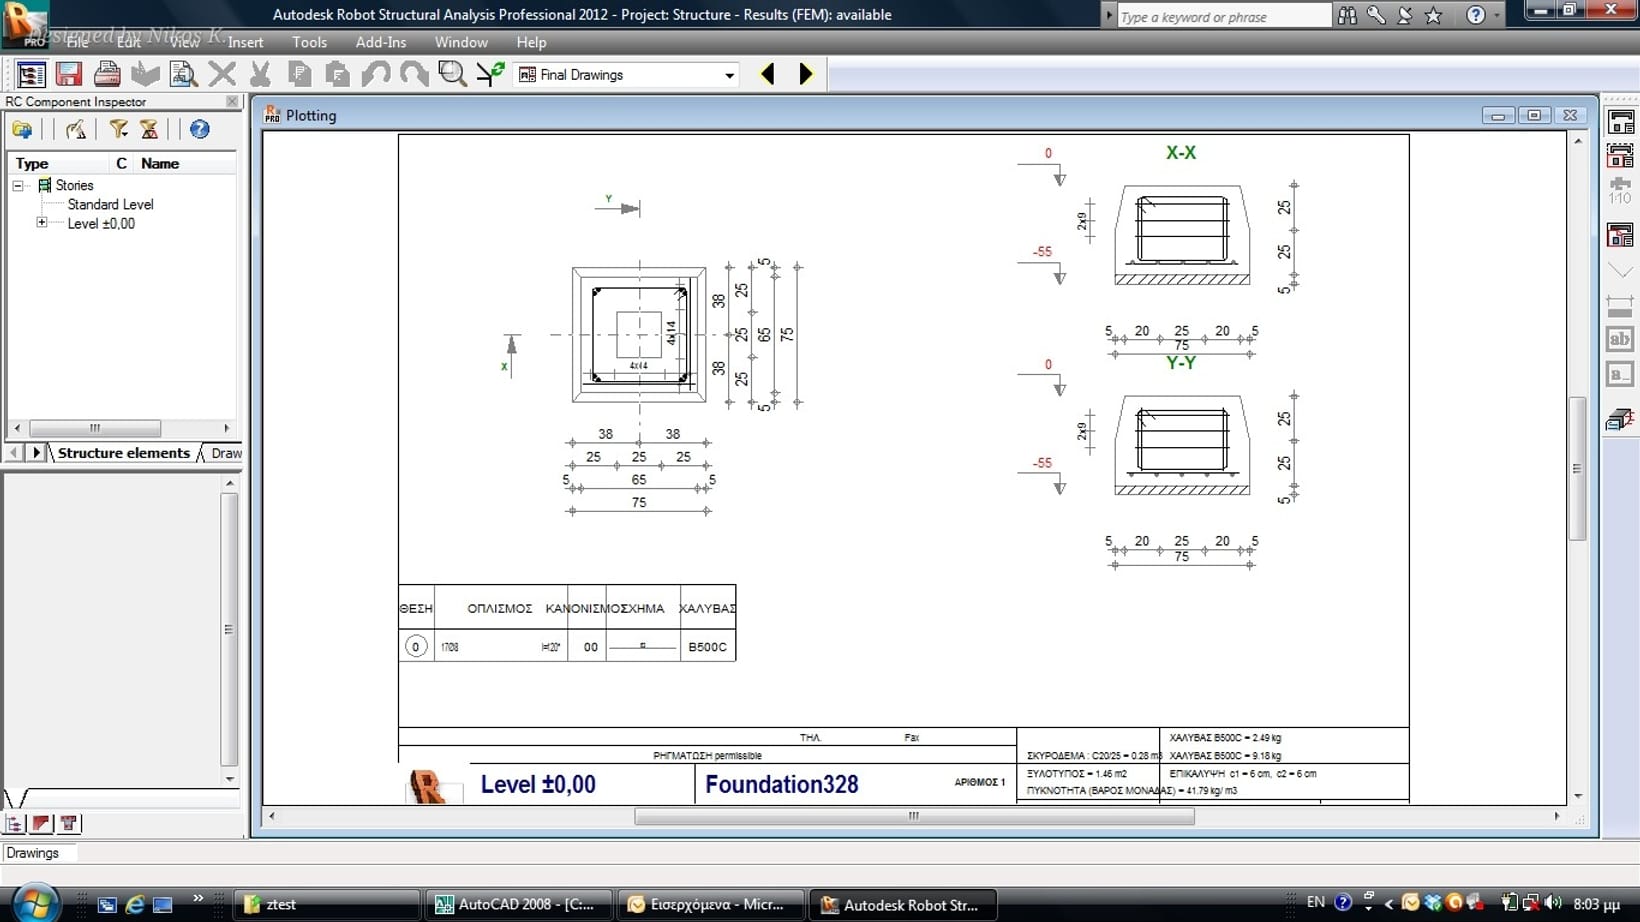Click the red floppy disk Save icon
This screenshot has width=1640, height=922.
(68, 74)
